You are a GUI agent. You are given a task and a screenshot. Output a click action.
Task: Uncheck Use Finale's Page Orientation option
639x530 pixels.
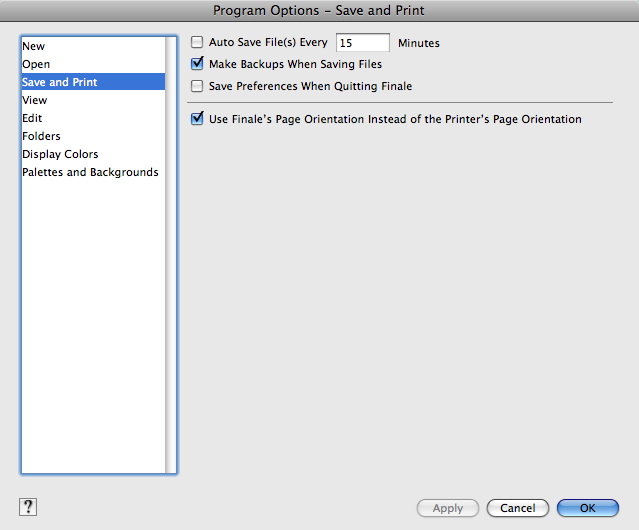coord(197,119)
